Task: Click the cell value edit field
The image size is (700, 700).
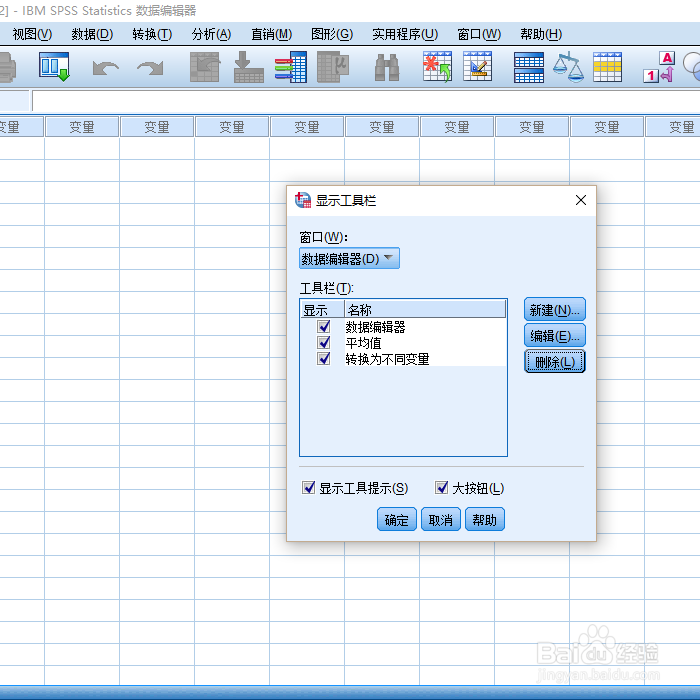Action: pos(366,101)
